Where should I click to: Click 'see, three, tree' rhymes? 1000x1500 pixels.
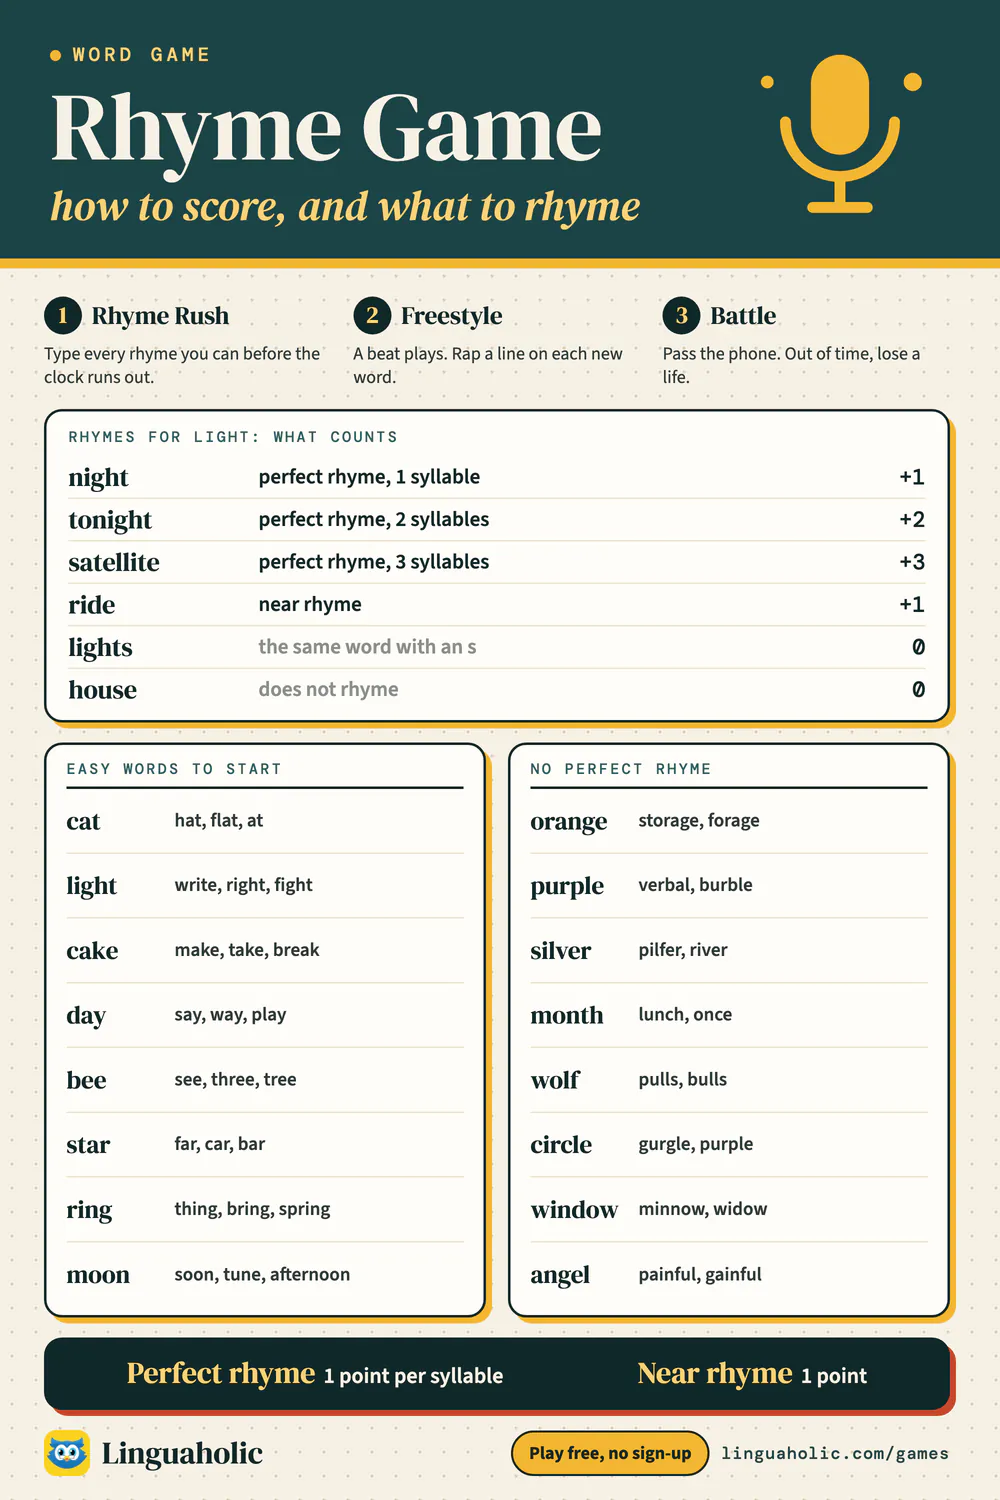pos(235,1080)
